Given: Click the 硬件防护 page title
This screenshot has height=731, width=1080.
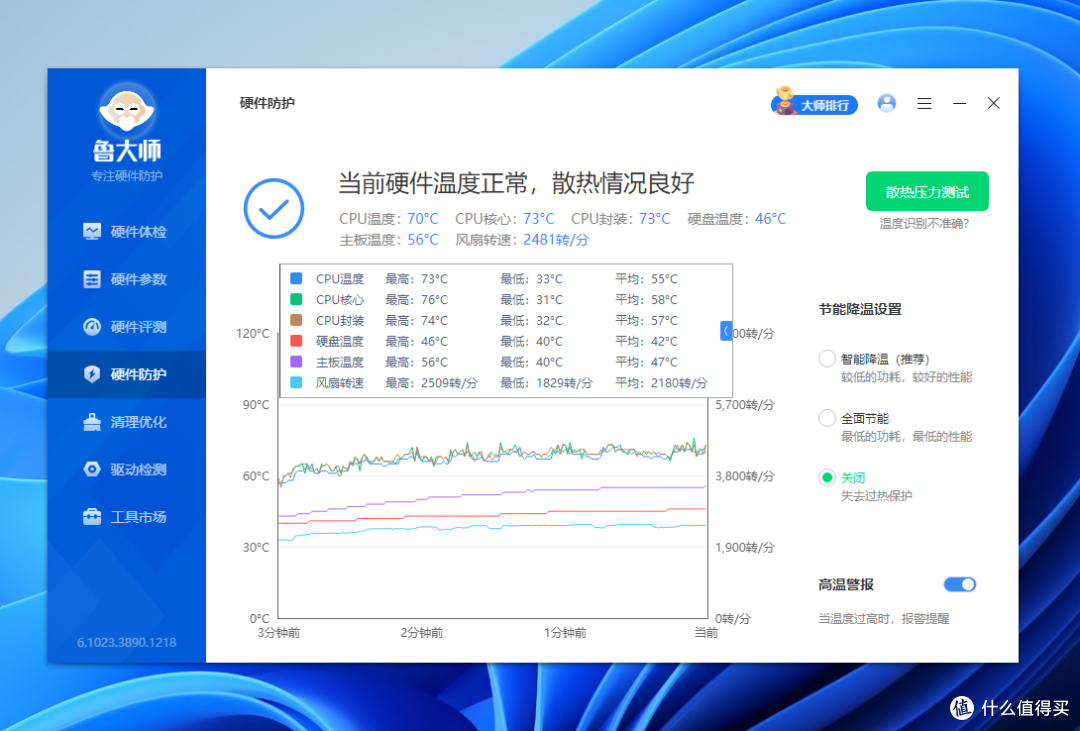Looking at the screenshot, I should pos(267,103).
